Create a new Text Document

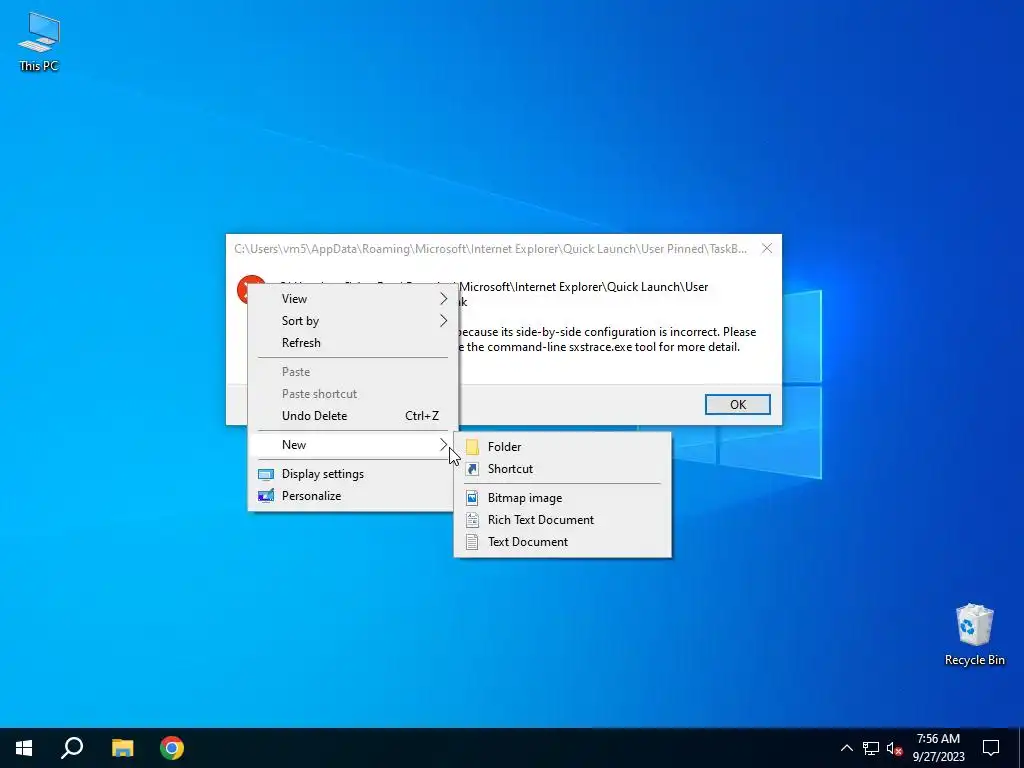coord(562,542)
